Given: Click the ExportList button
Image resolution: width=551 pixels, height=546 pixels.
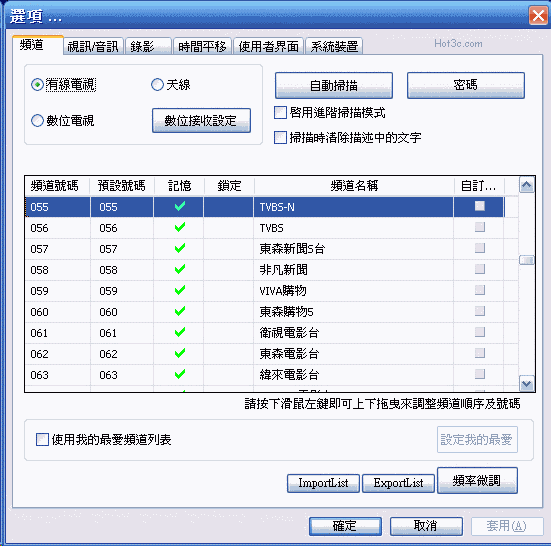Looking at the screenshot, I should pyautogui.click(x=398, y=483).
